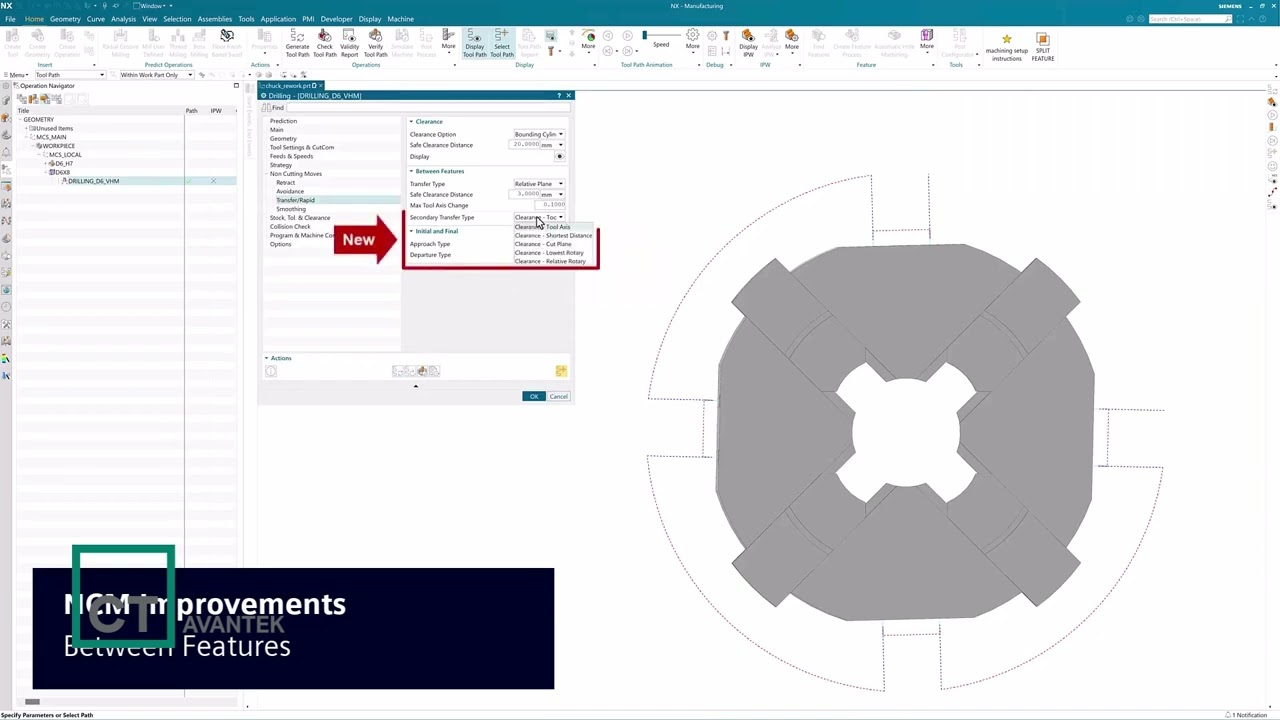1280x720 pixels.
Task: Open the Menu button below the ribbon
Action: 18,75
